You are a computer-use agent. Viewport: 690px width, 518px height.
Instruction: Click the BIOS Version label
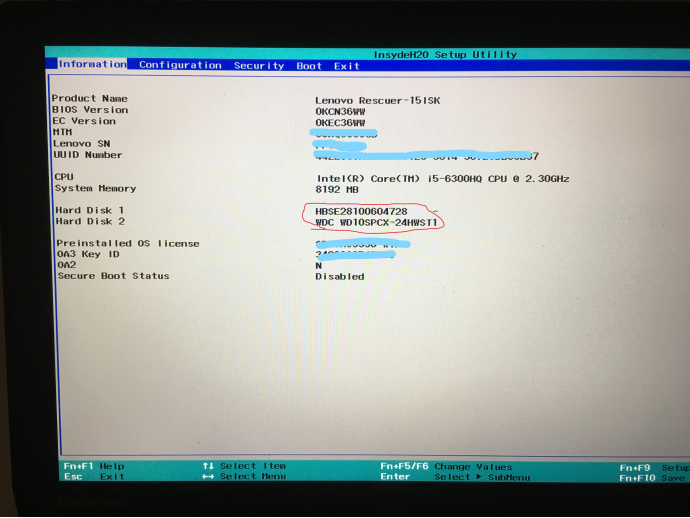point(90,110)
